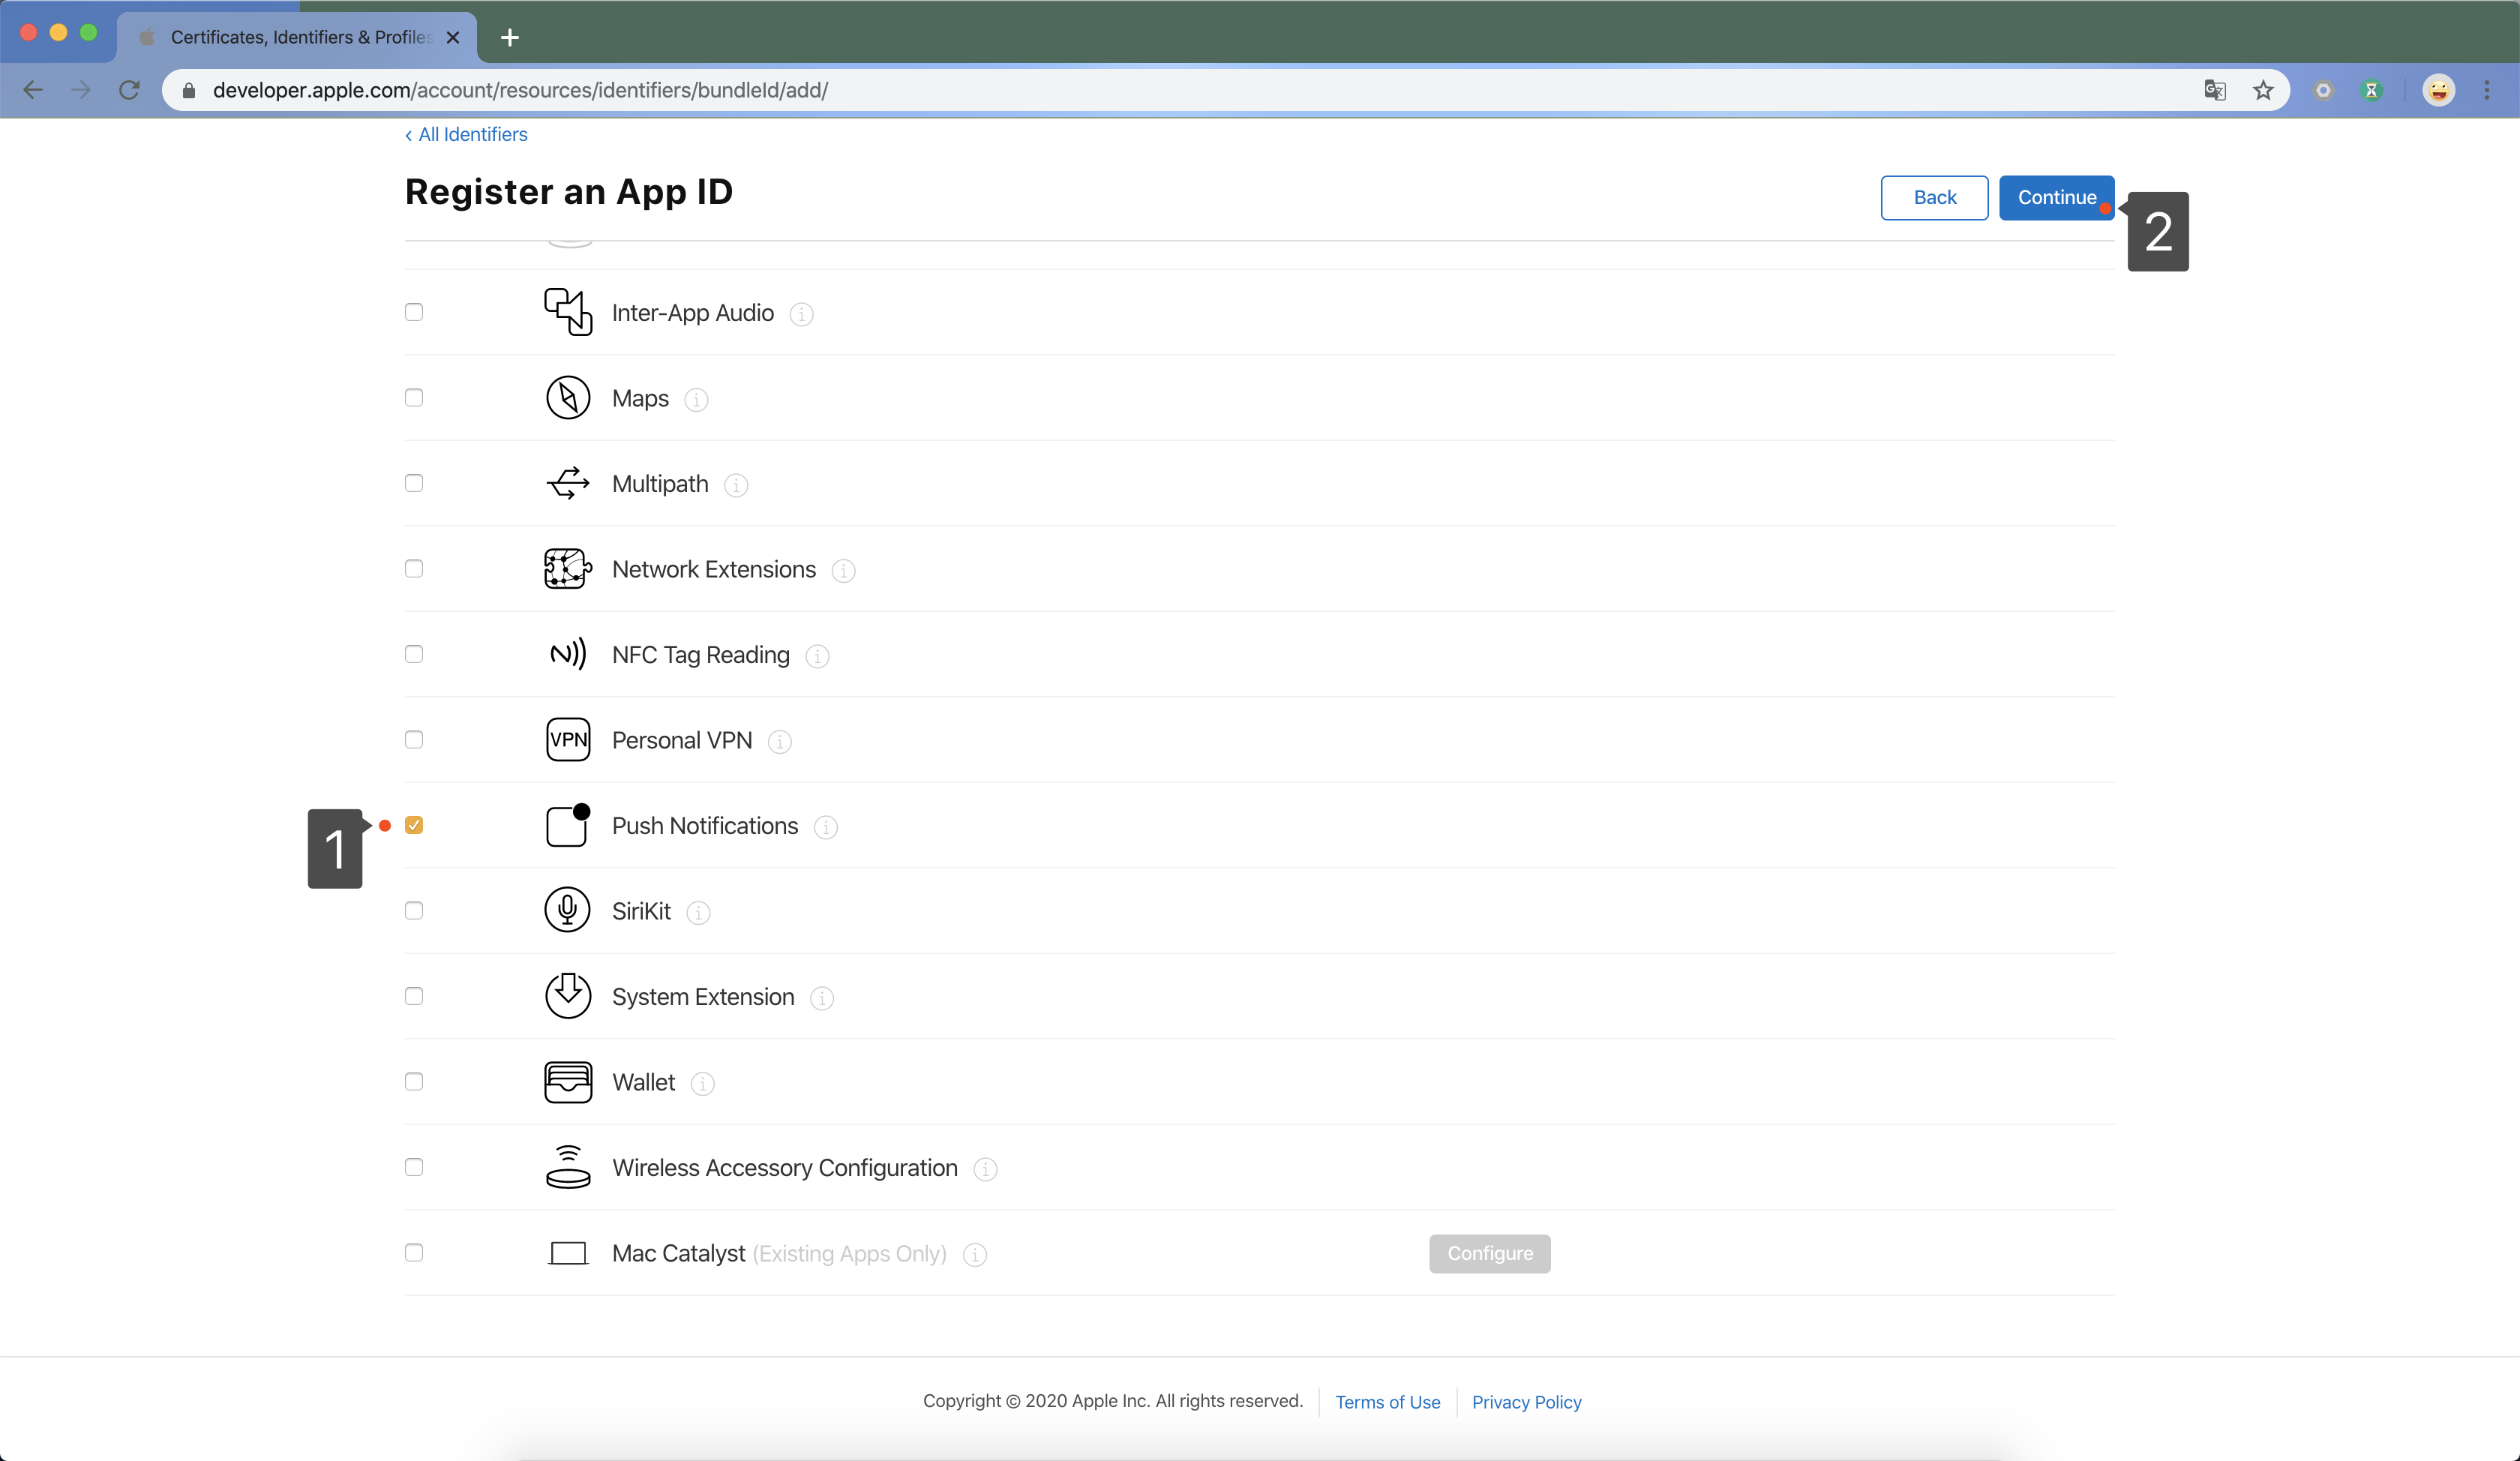Click info icon beside Network Extensions

(843, 571)
